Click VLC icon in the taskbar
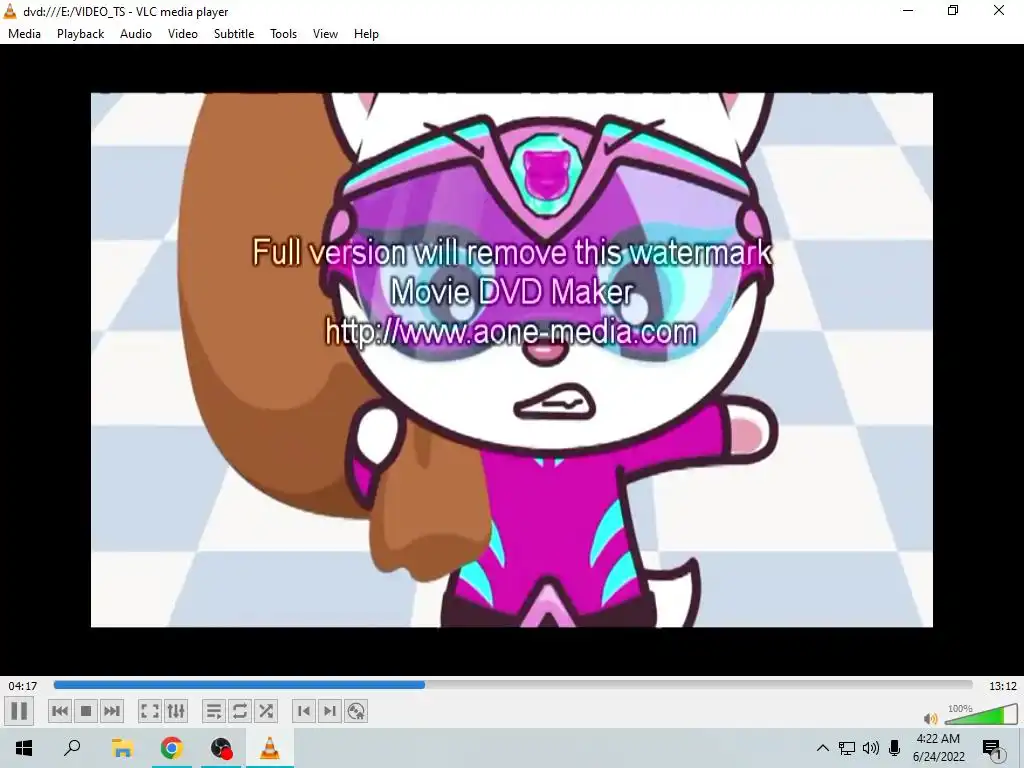This screenshot has width=1024, height=768. [270, 748]
